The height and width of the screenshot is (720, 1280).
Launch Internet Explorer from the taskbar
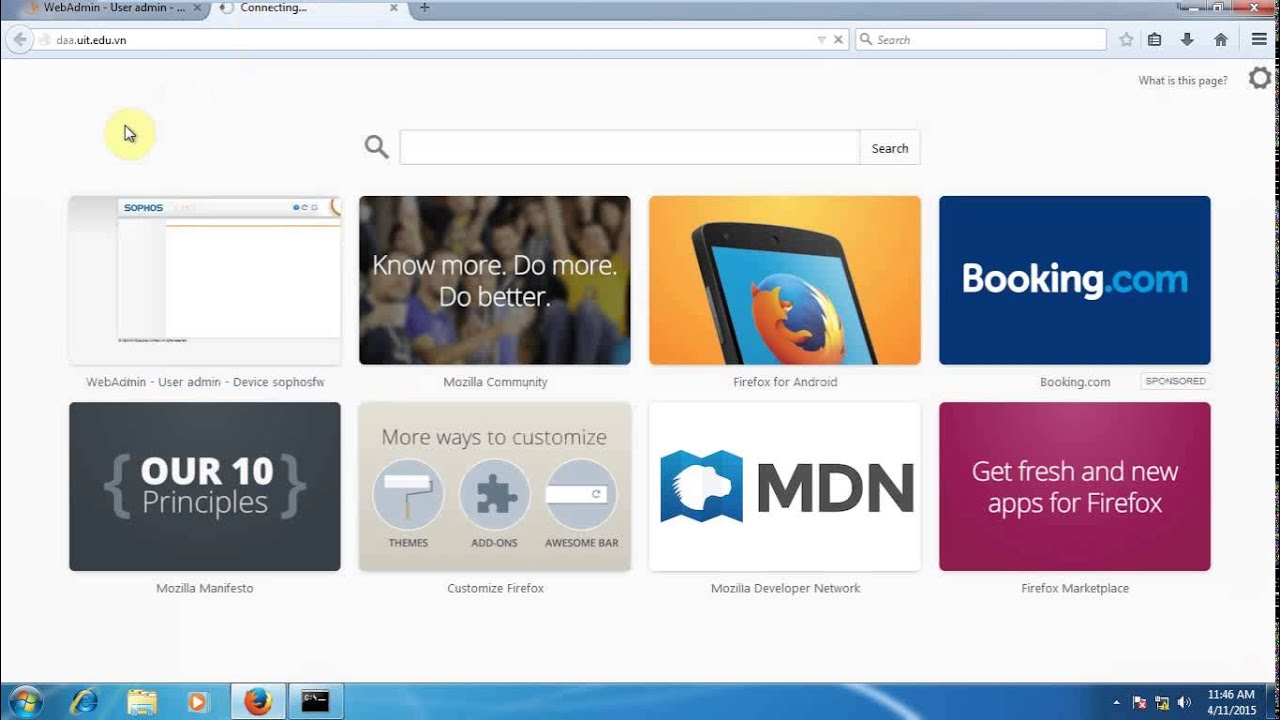[85, 701]
